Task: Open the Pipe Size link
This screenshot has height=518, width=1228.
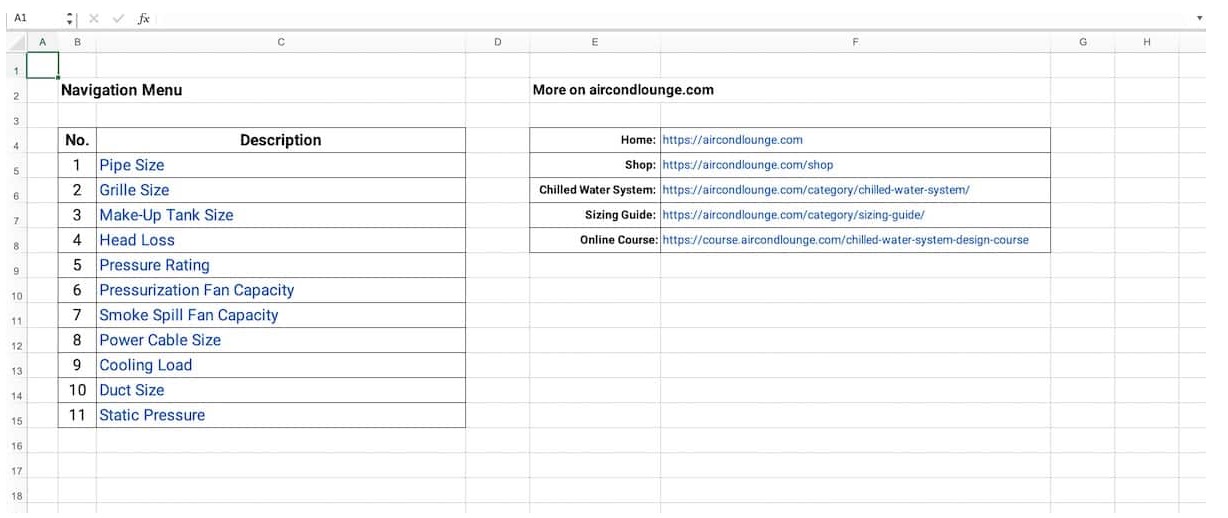Action: click(x=131, y=165)
